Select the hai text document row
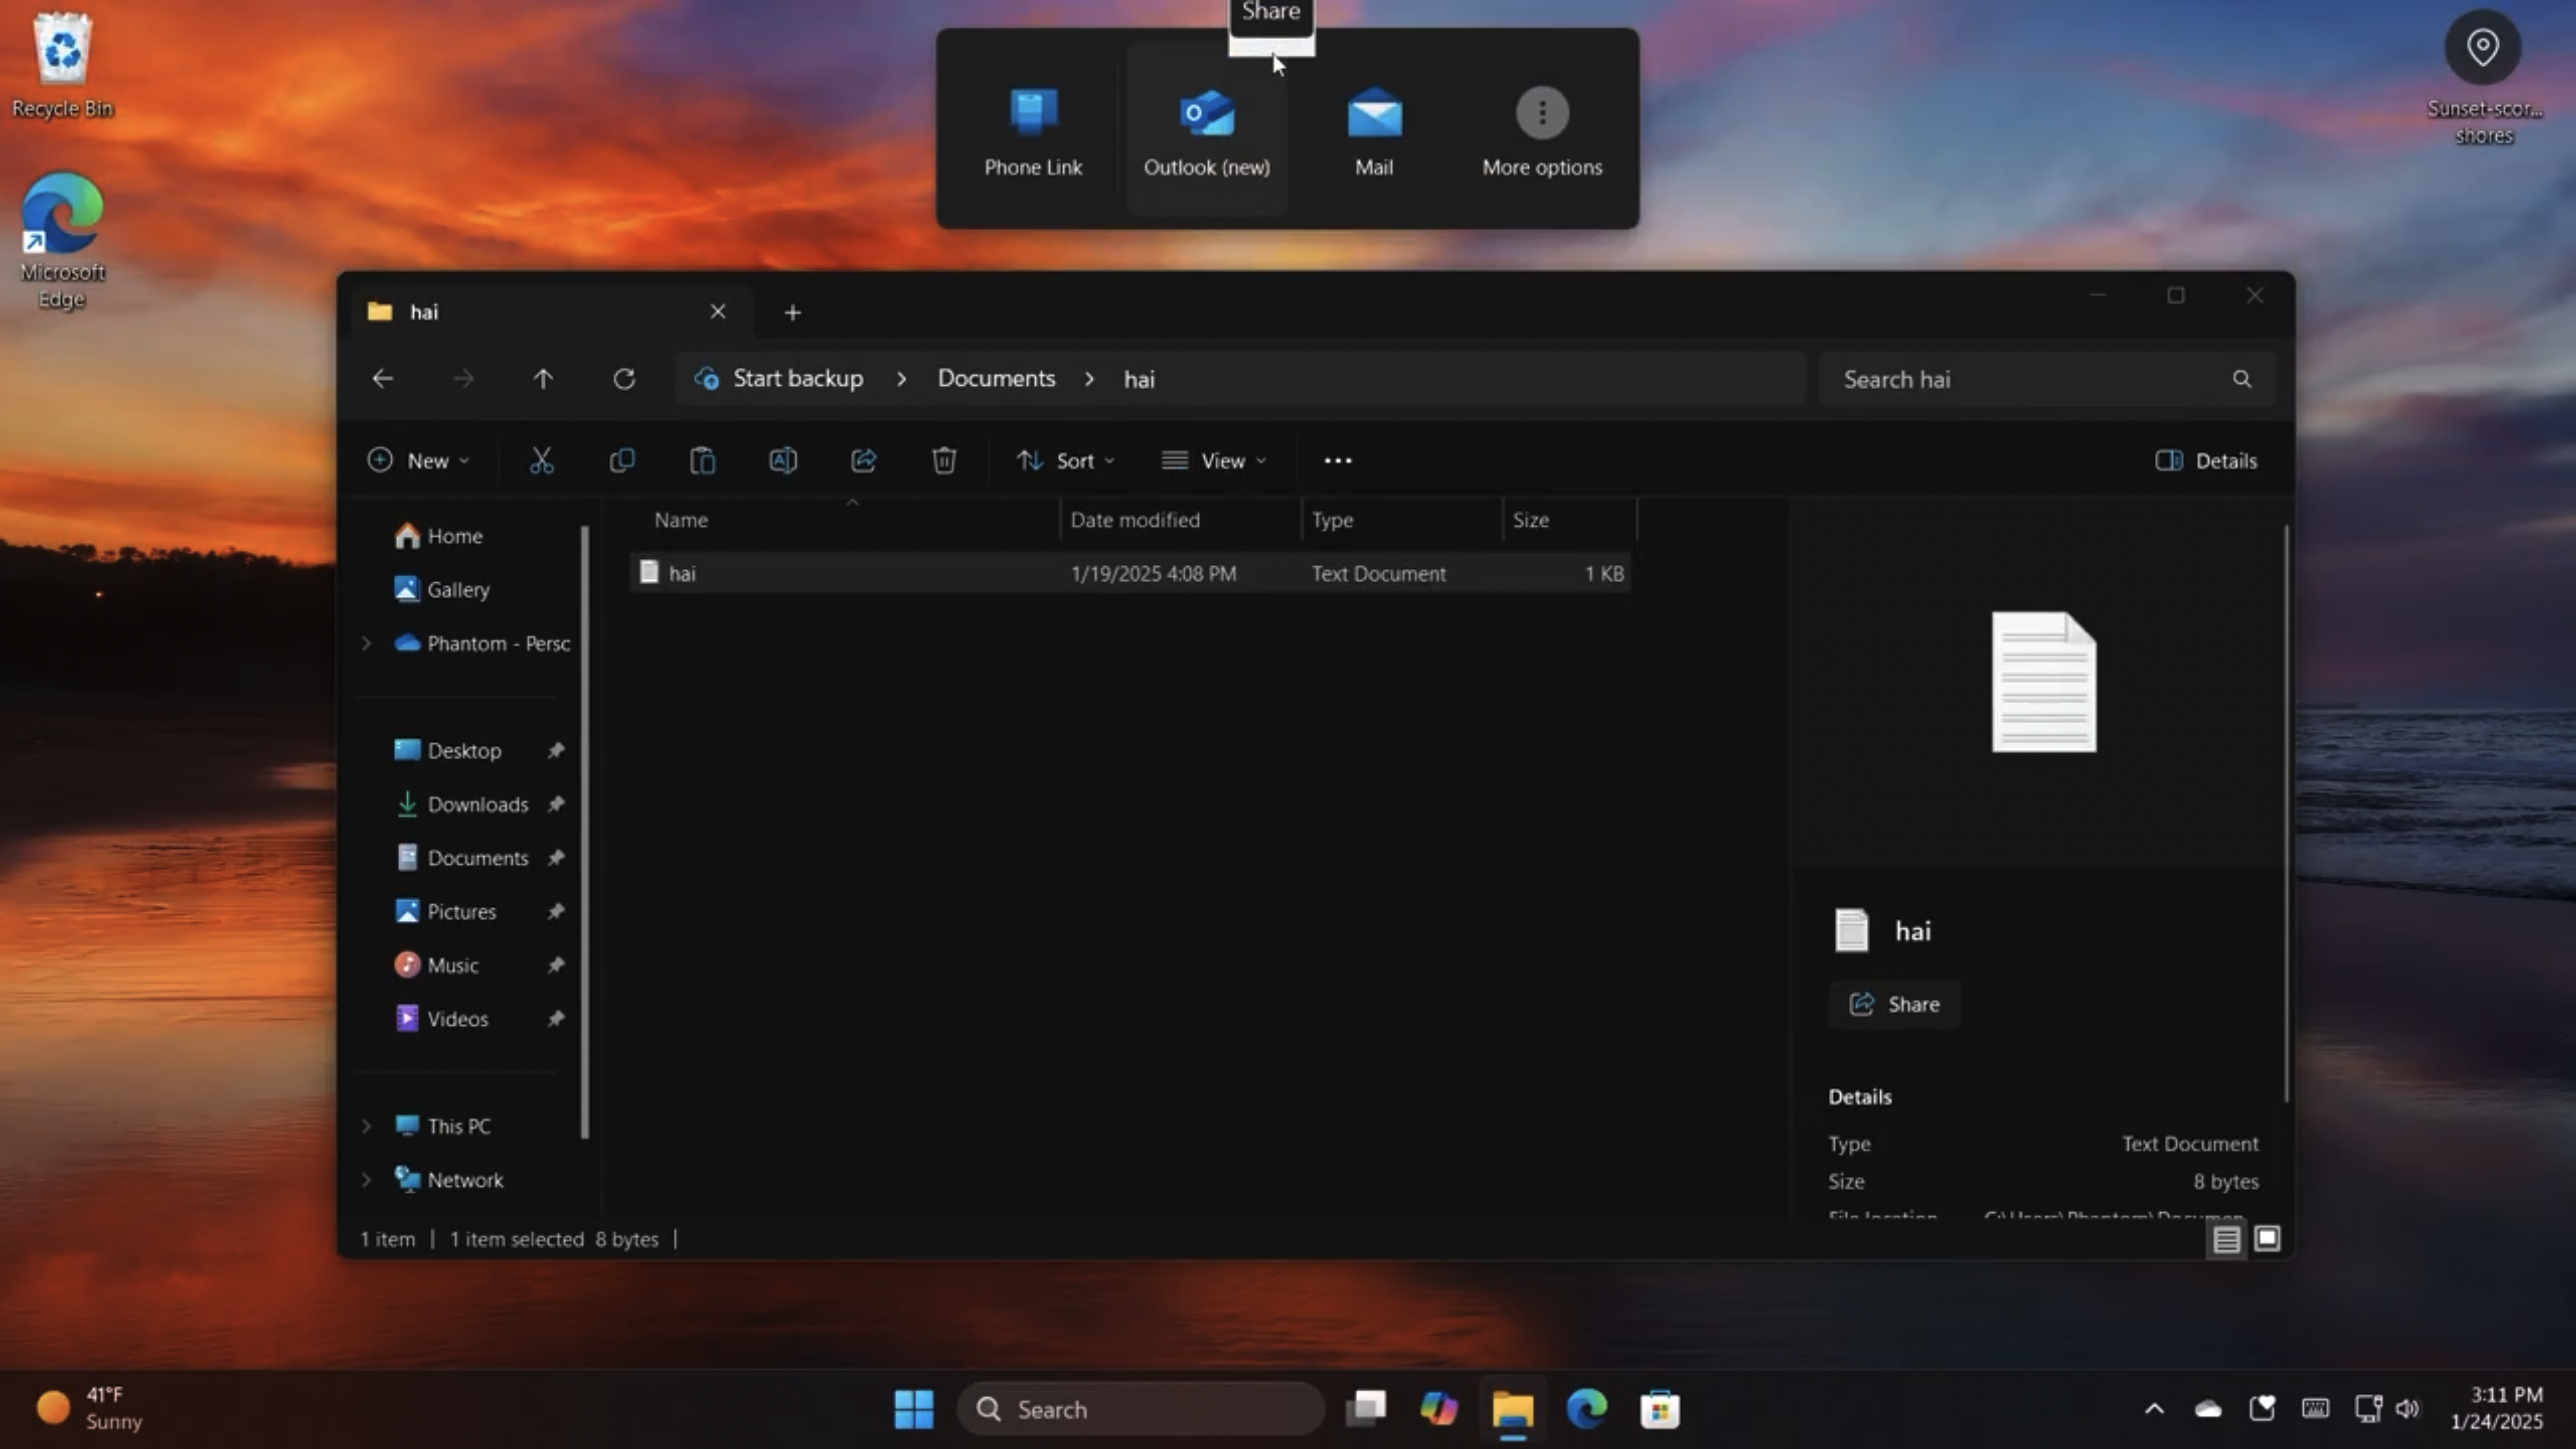 (x=1131, y=573)
